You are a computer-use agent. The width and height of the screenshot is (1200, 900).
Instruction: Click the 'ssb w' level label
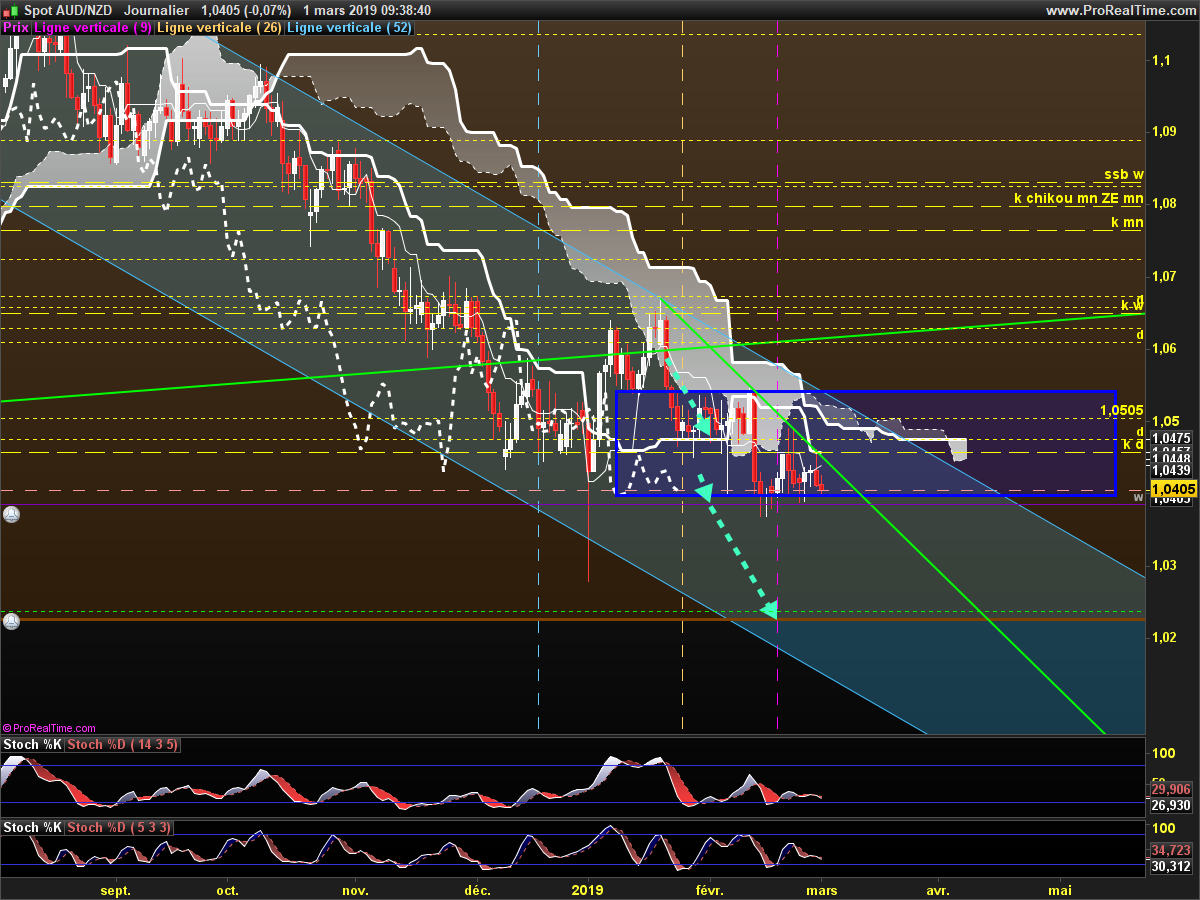1123,174
